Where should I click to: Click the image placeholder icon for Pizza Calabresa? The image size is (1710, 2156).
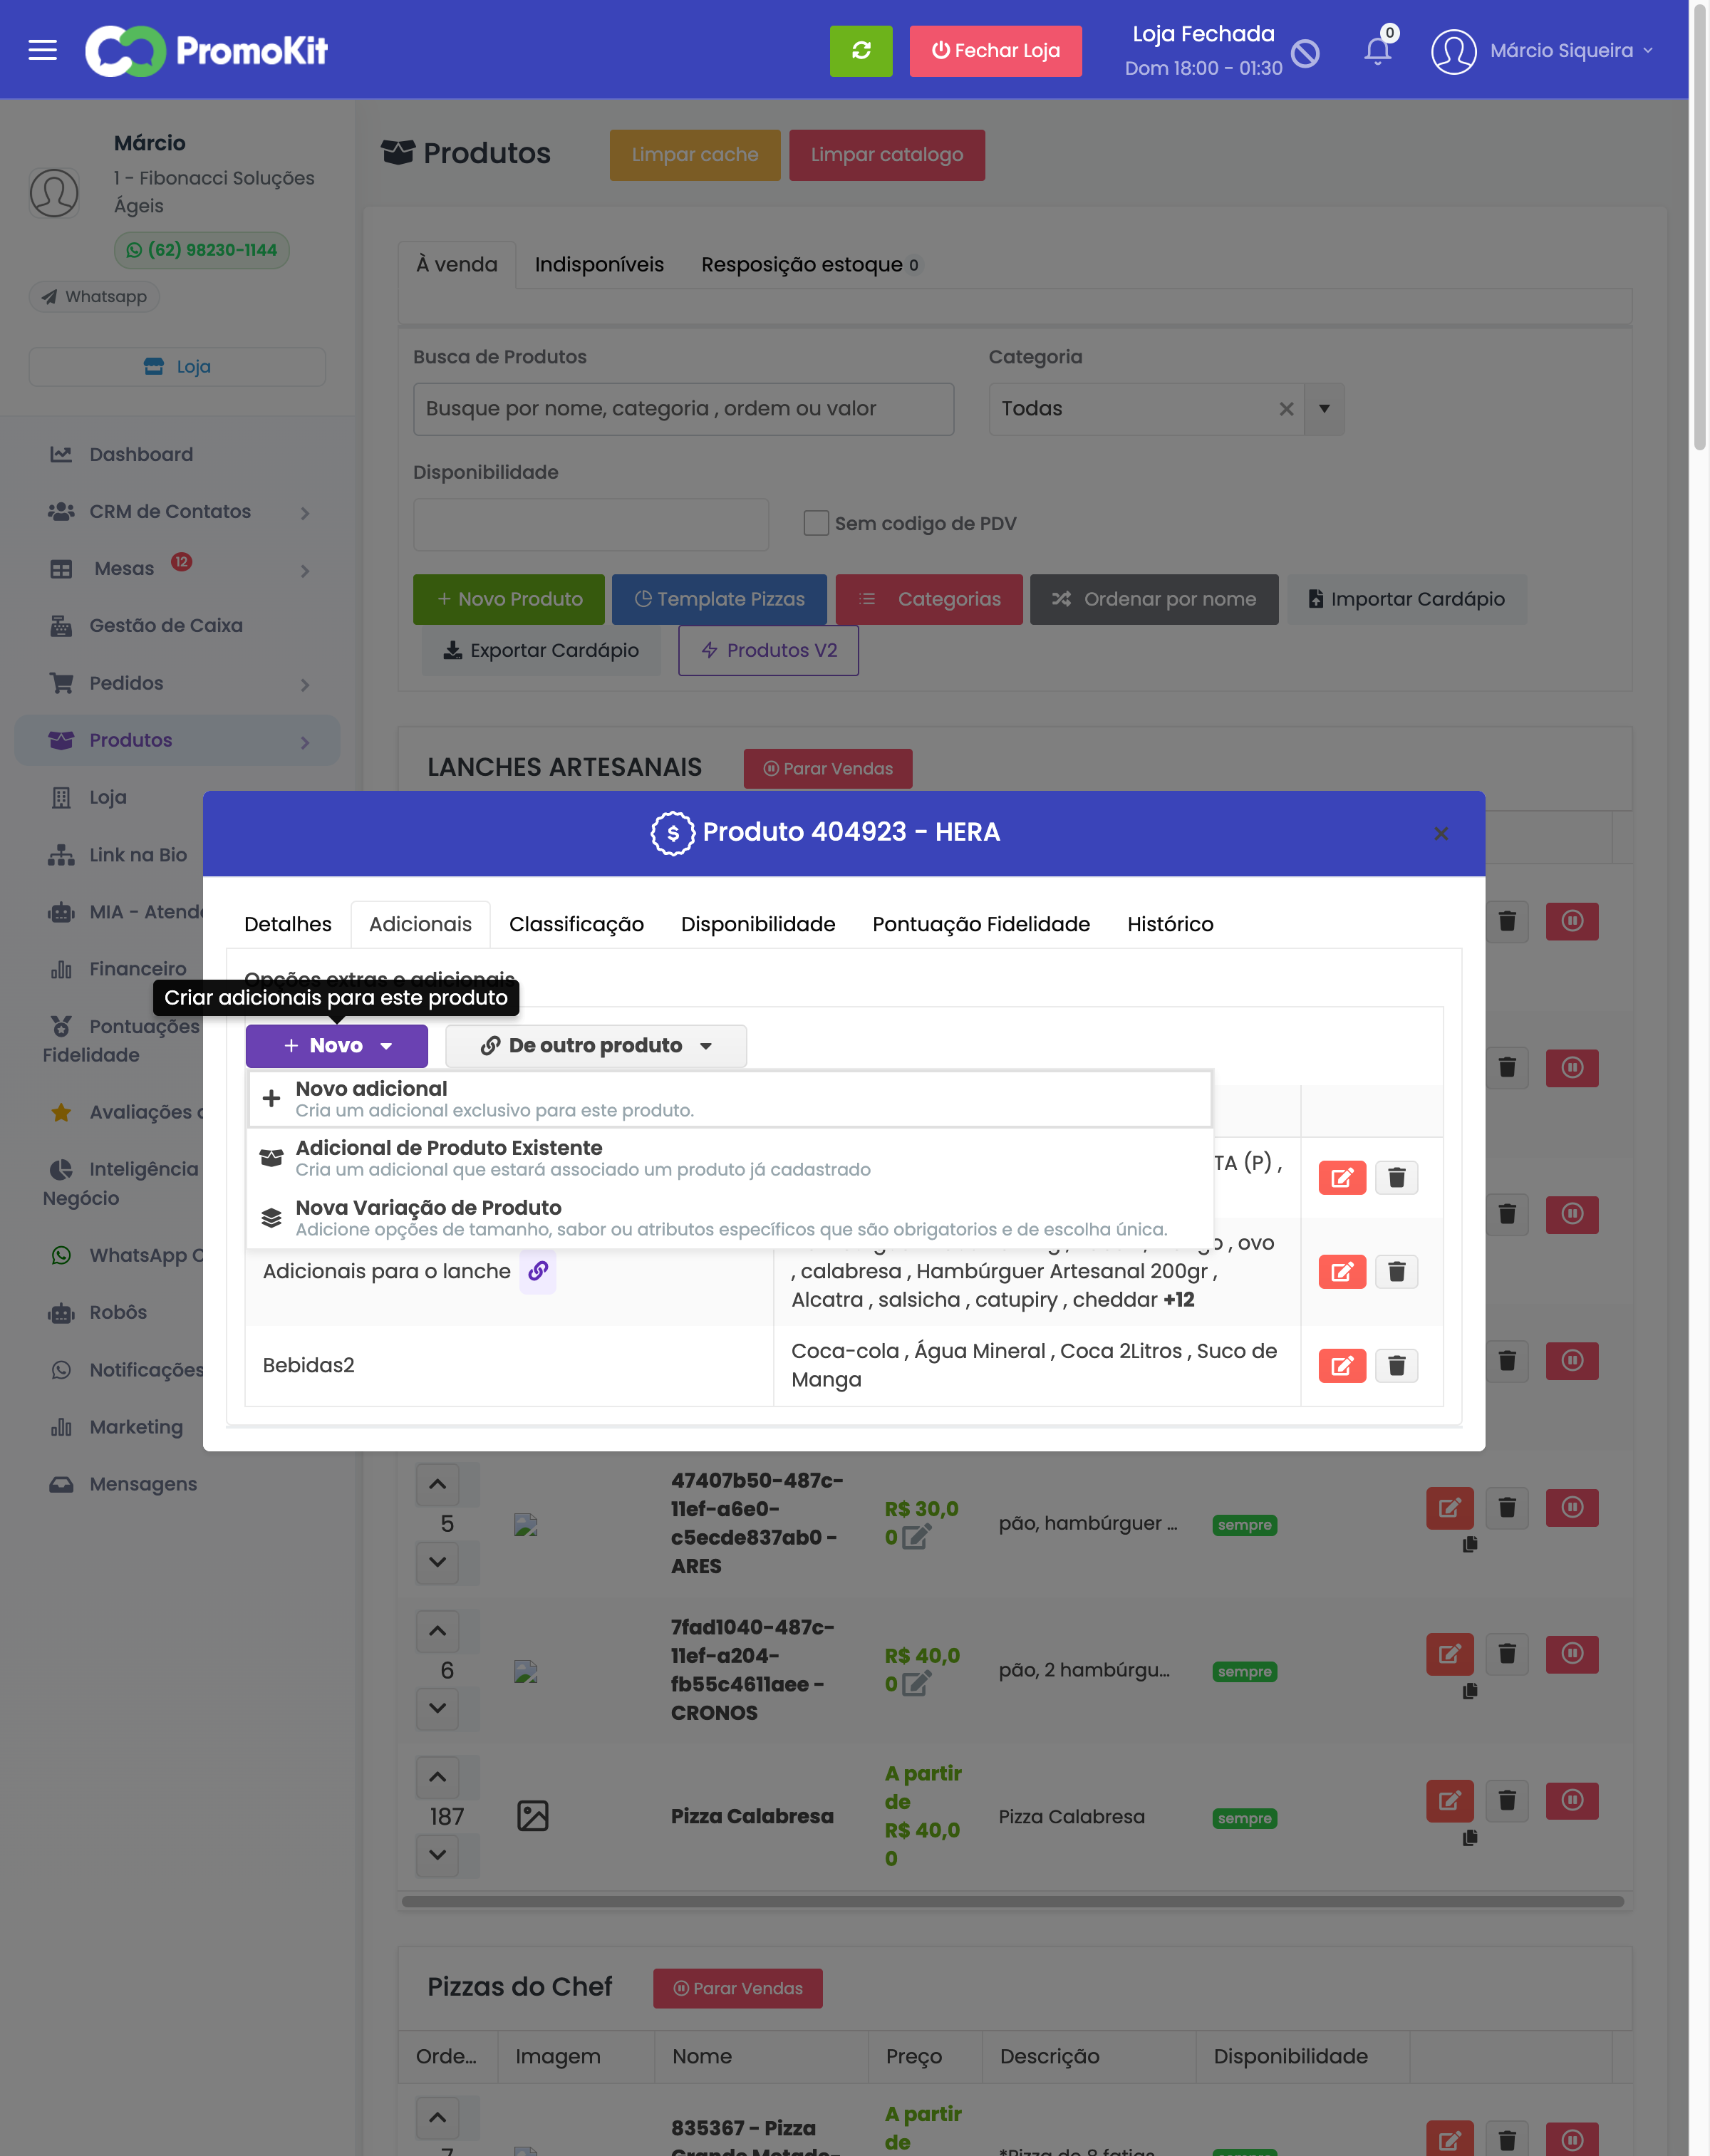pos(533,1816)
